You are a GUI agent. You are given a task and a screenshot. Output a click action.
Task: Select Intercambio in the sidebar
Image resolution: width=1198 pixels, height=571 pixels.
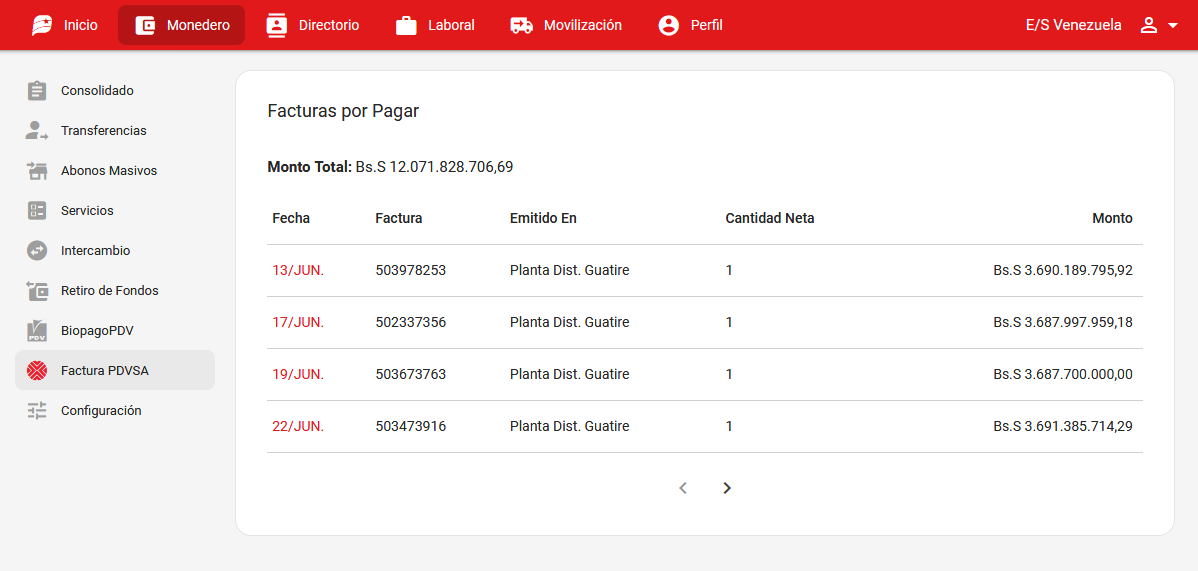(115, 250)
